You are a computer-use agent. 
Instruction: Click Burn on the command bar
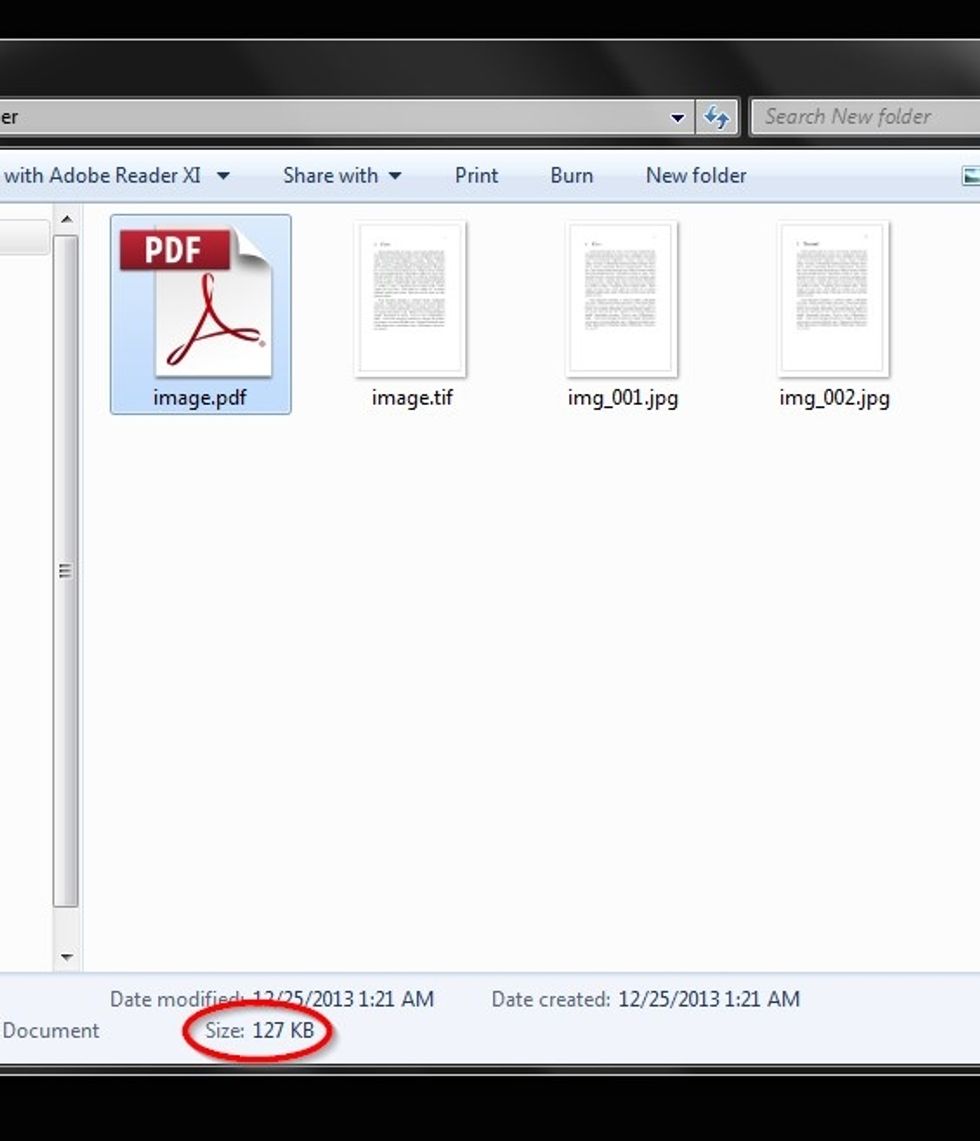pyautogui.click(x=571, y=175)
